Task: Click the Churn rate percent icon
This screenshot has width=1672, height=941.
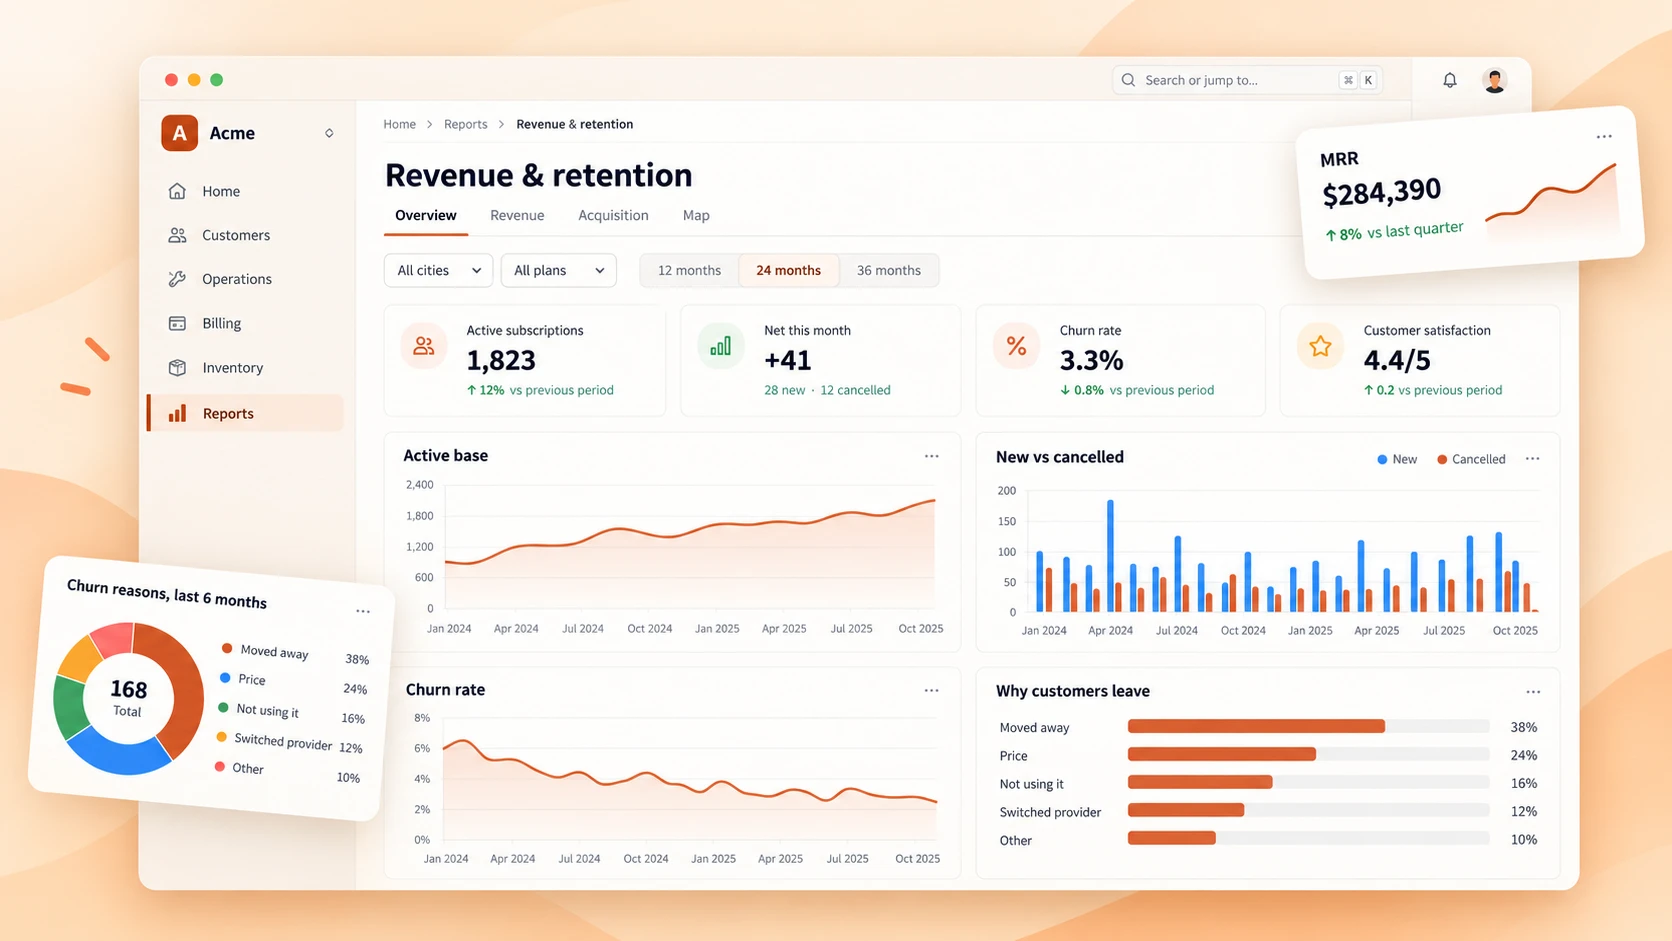Action: [x=1016, y=346]
